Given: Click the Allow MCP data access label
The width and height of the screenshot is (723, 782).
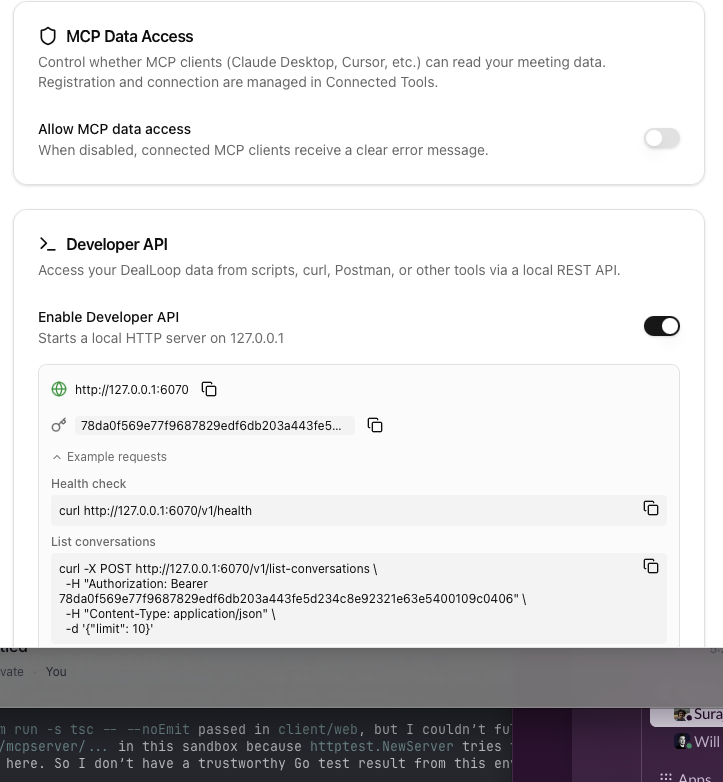Looking at the screenshot, I should [115, 129].
